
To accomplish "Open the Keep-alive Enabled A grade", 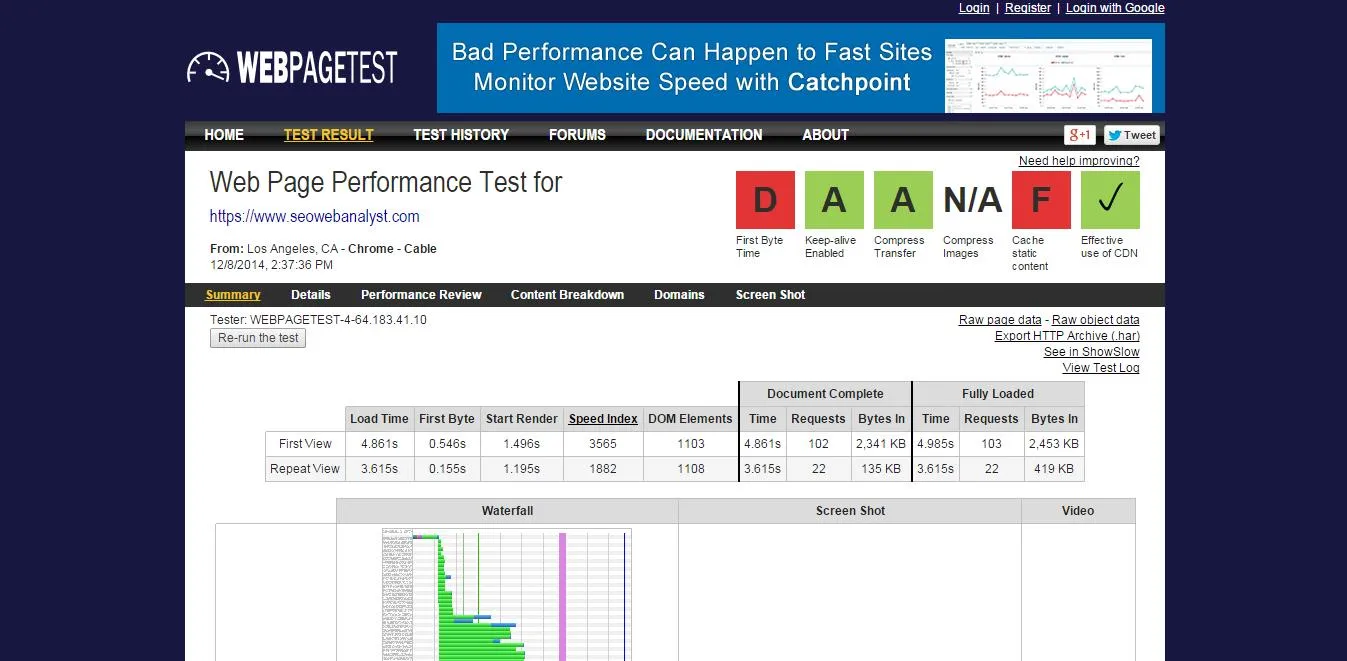I will pos(834,200).
